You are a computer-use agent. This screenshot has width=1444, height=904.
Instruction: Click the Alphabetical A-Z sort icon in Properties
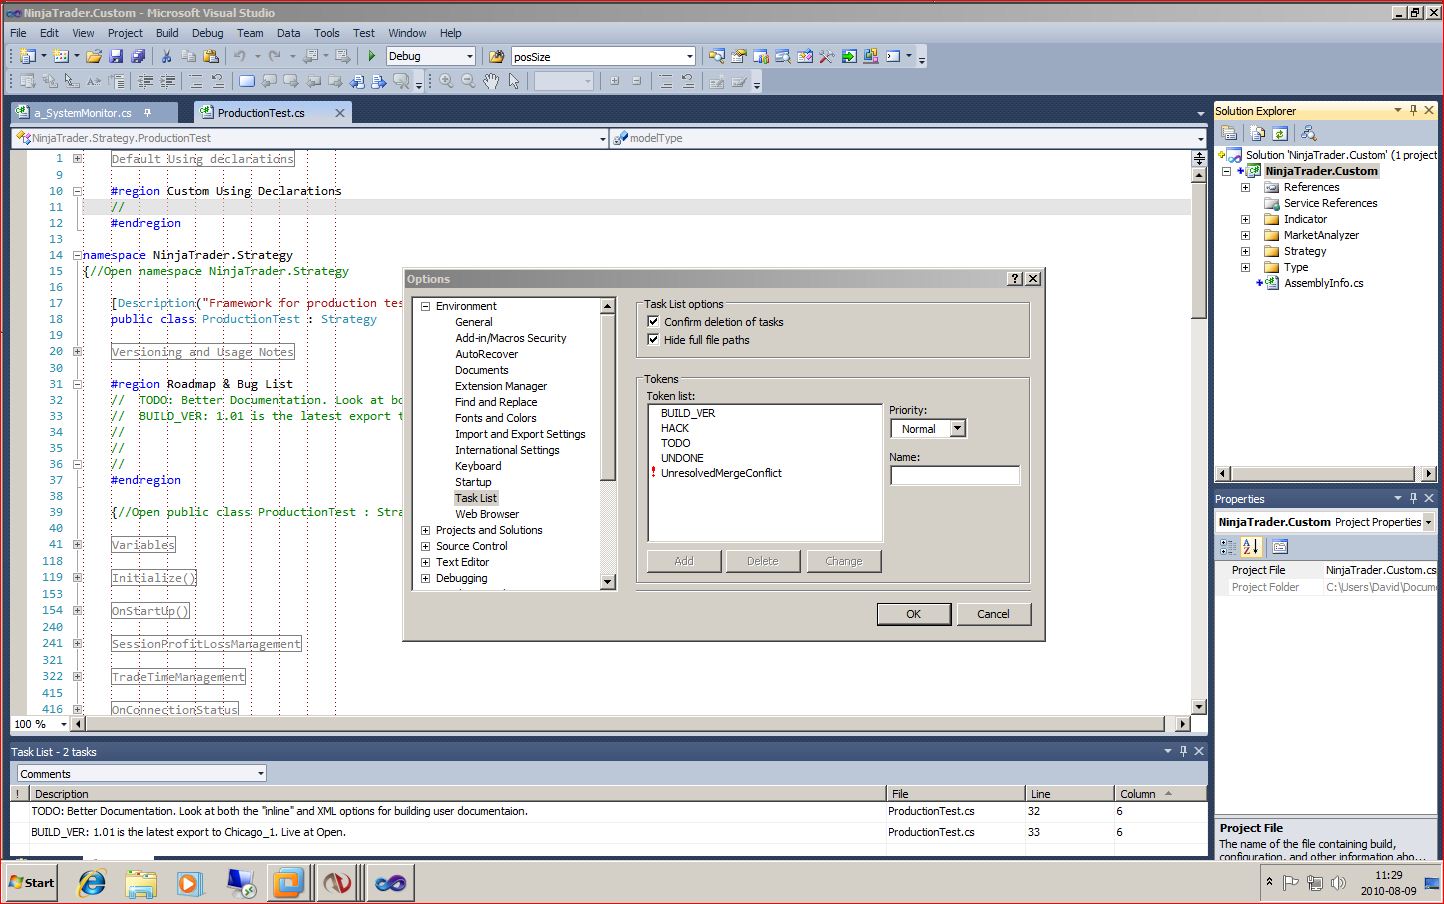tap(1251, 547)
